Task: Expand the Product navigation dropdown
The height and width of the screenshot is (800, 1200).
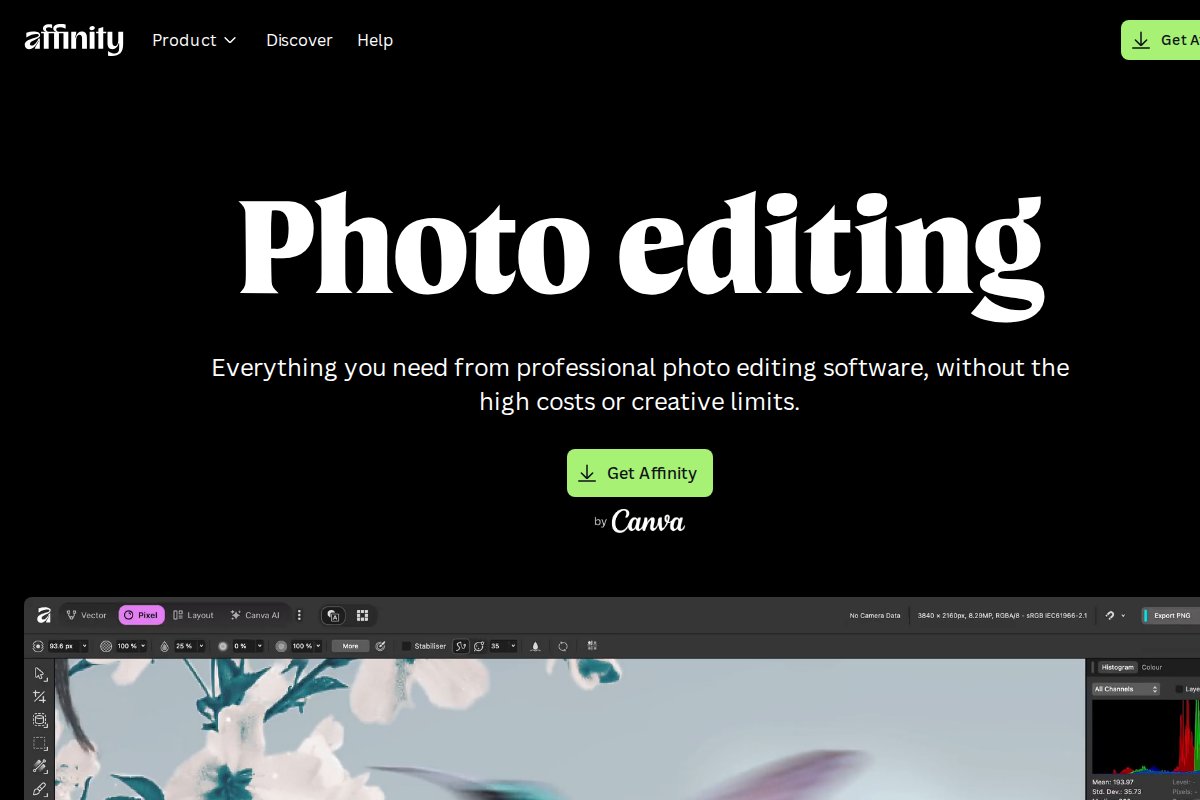Action: 194,40
